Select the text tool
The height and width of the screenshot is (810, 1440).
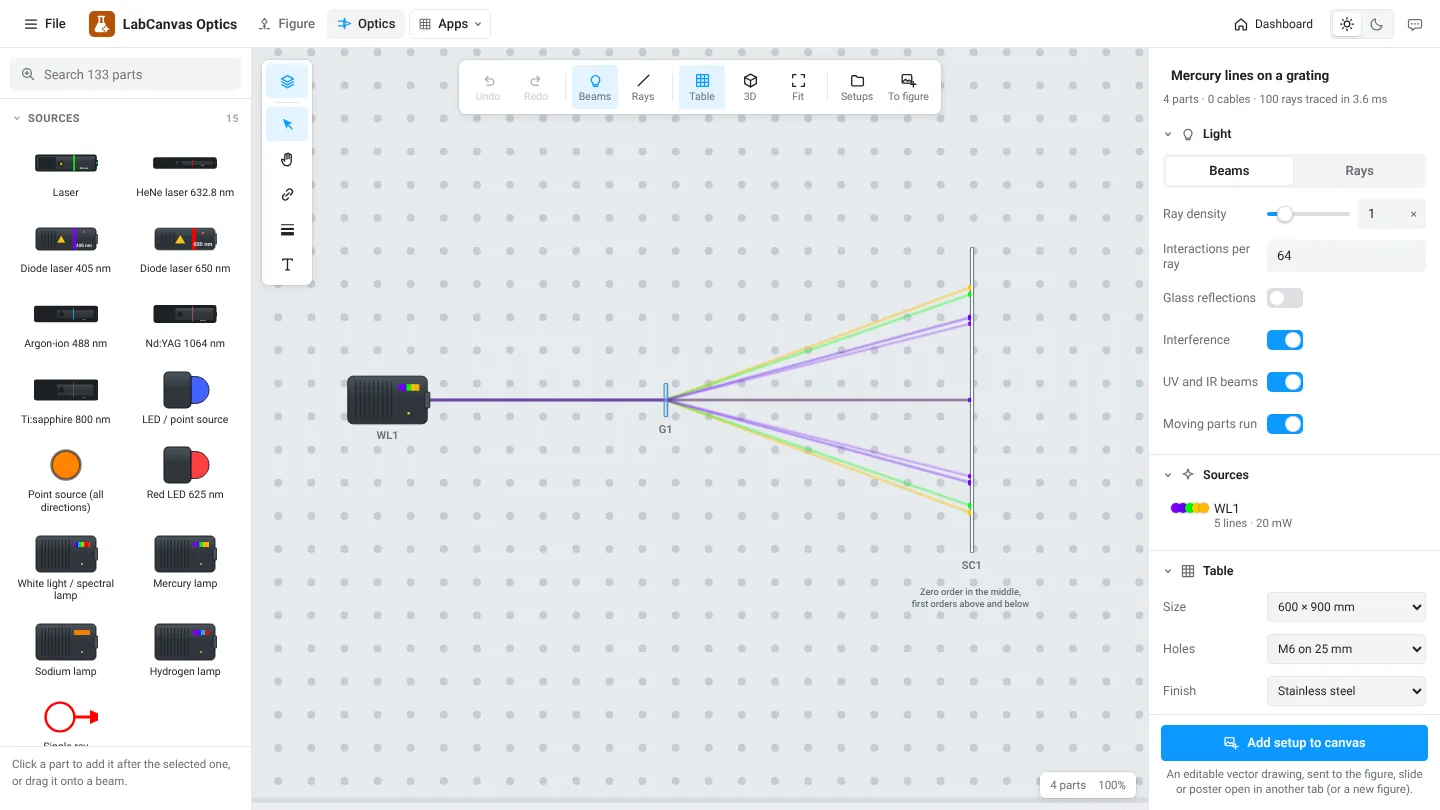click(x=287, y=265)
